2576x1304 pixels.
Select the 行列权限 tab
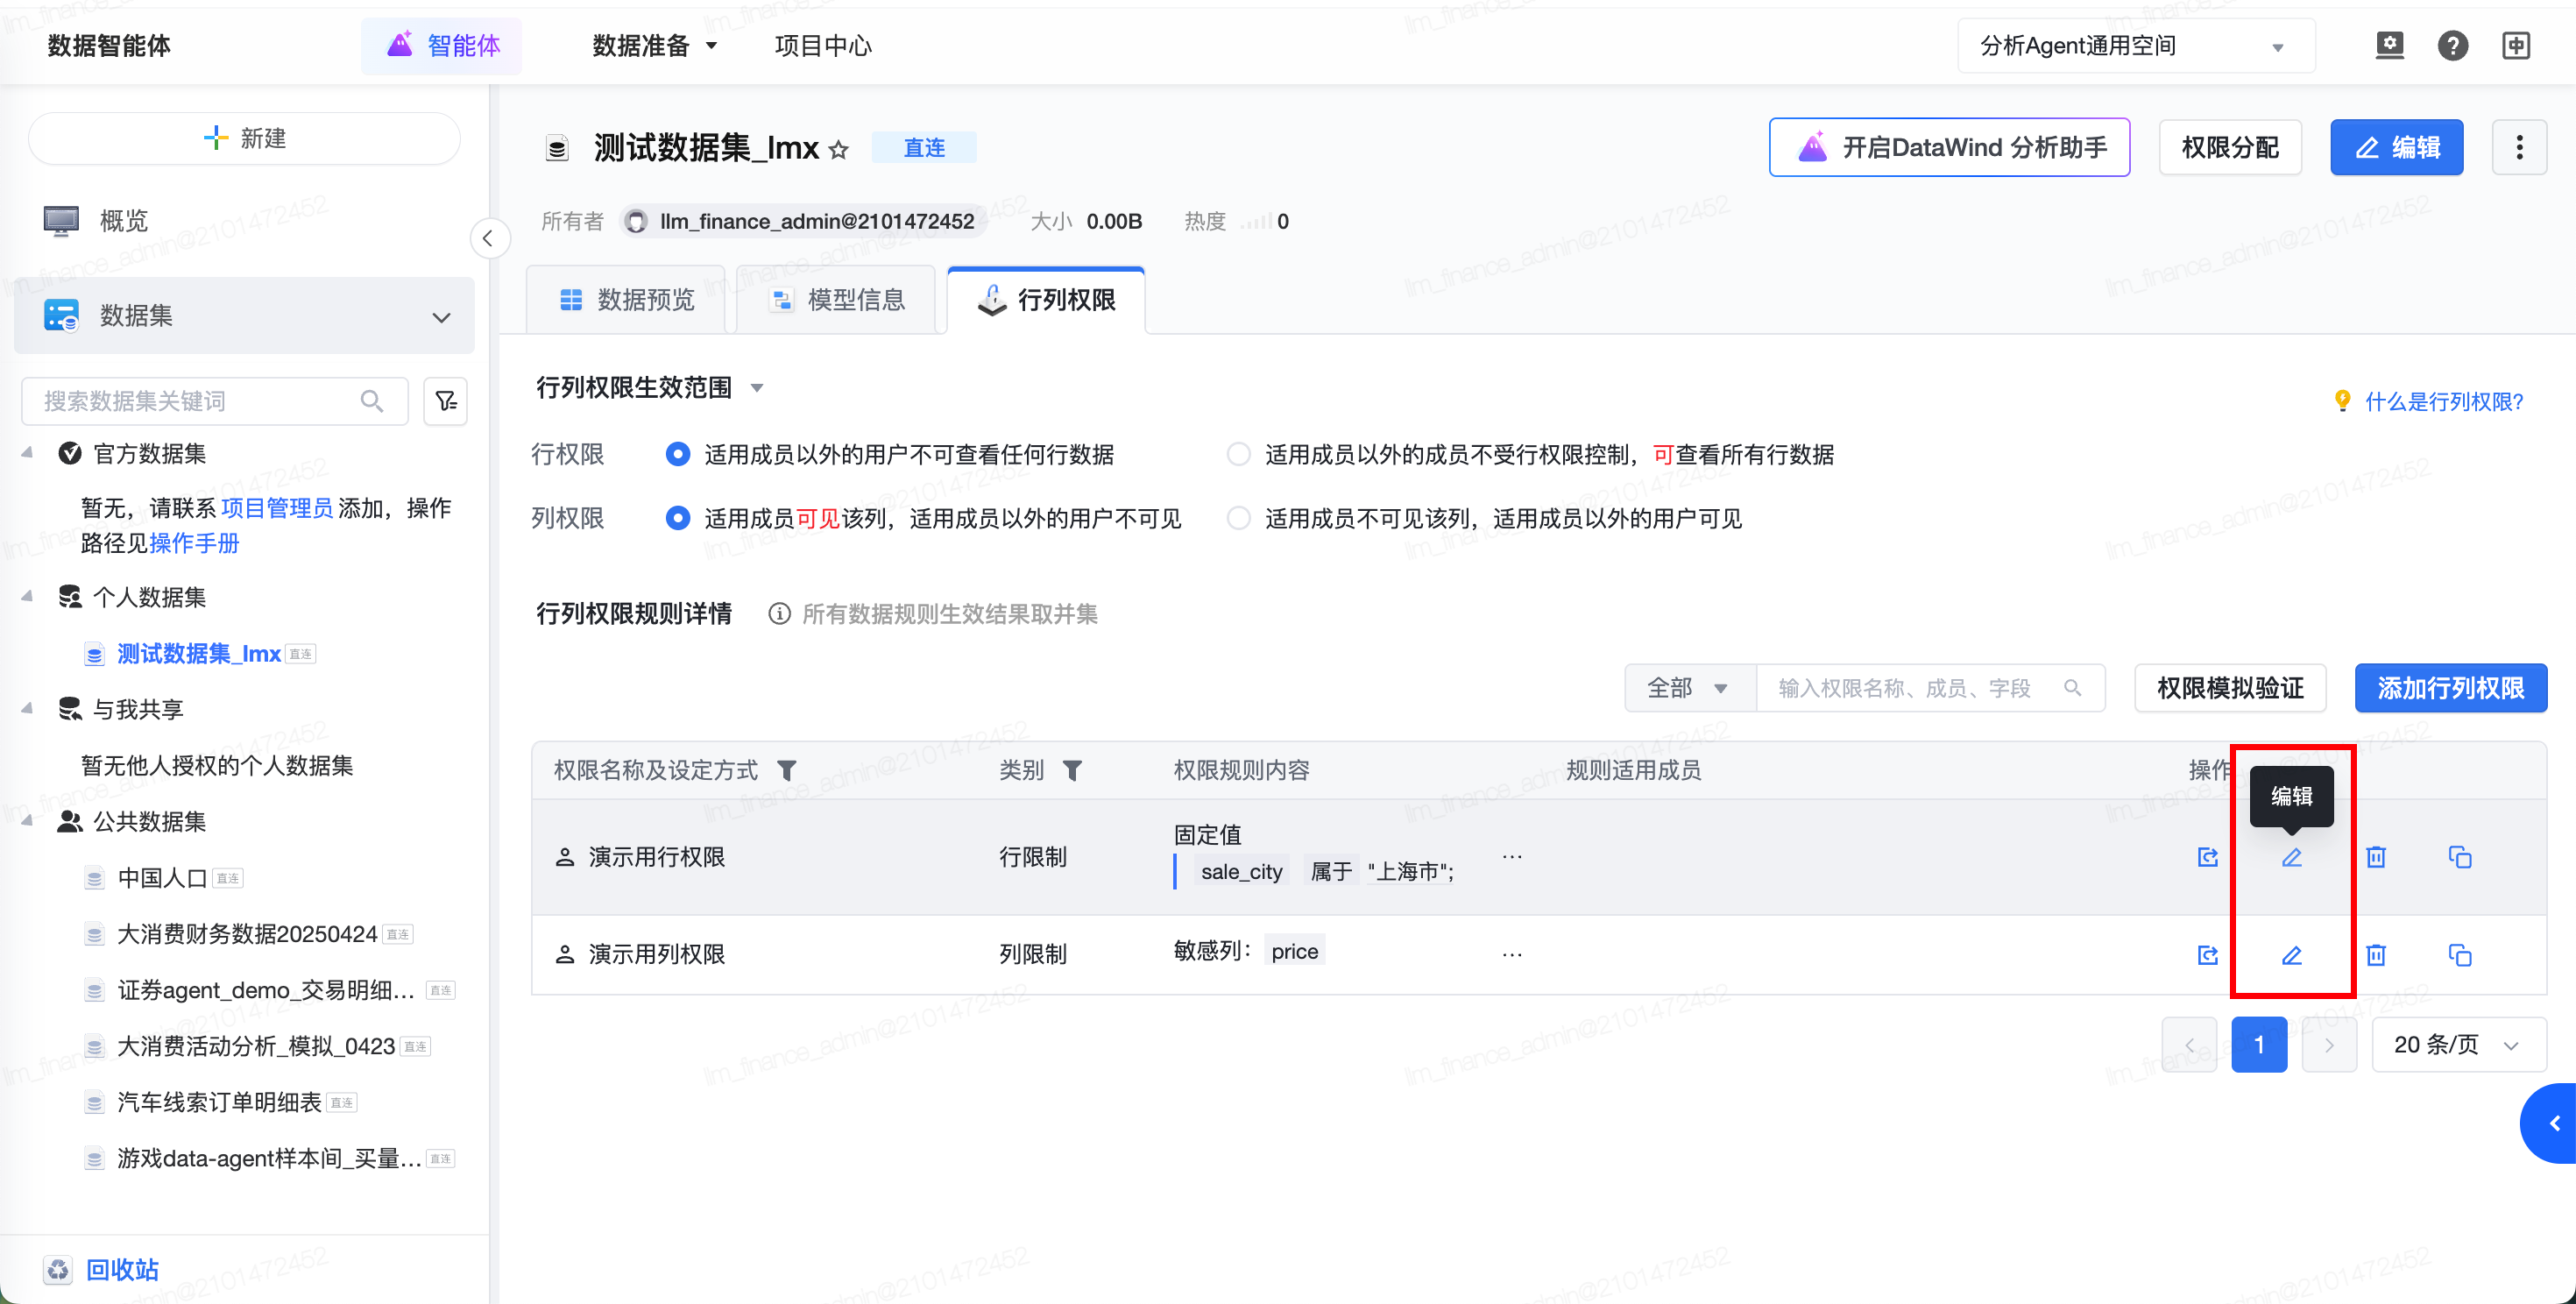(1046, 300)
